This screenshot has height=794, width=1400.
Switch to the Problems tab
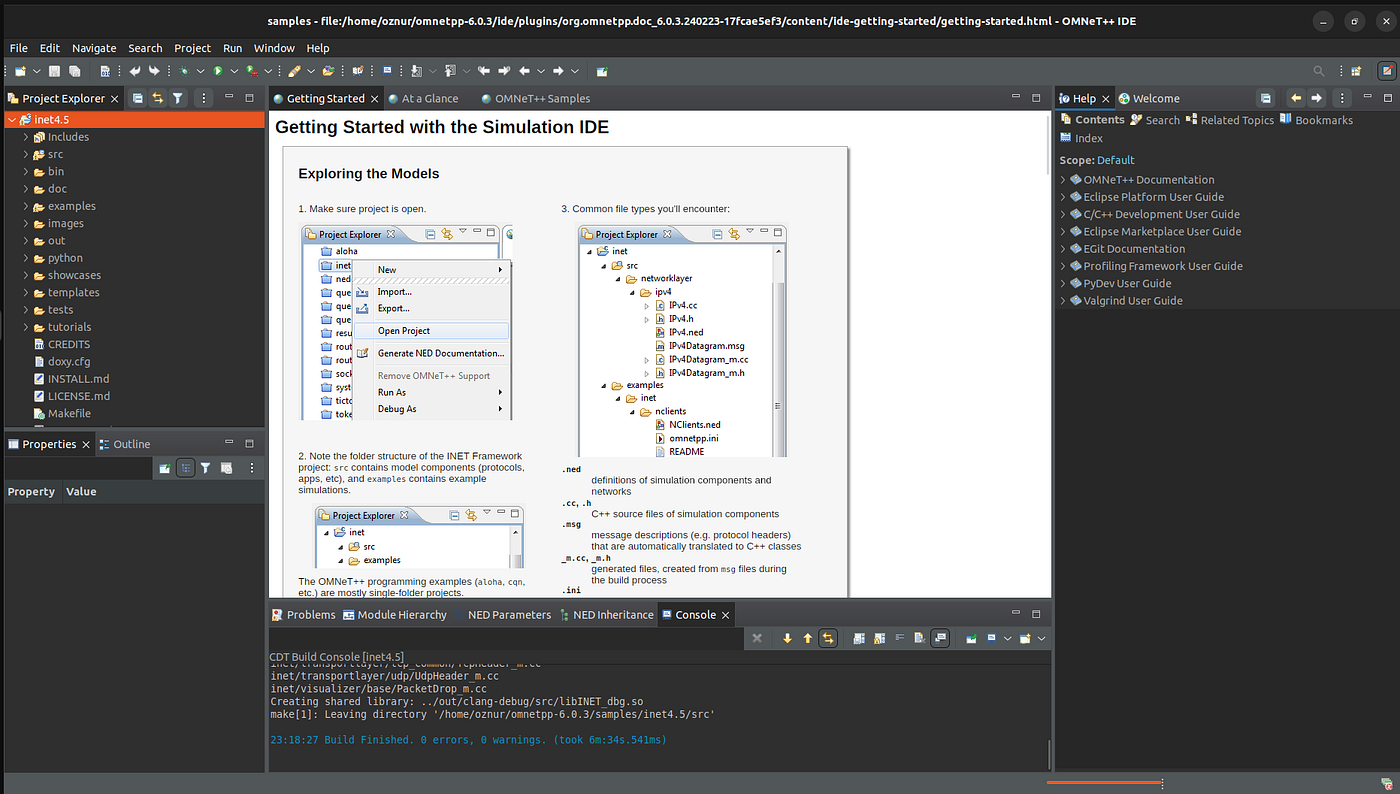point(303,615)
